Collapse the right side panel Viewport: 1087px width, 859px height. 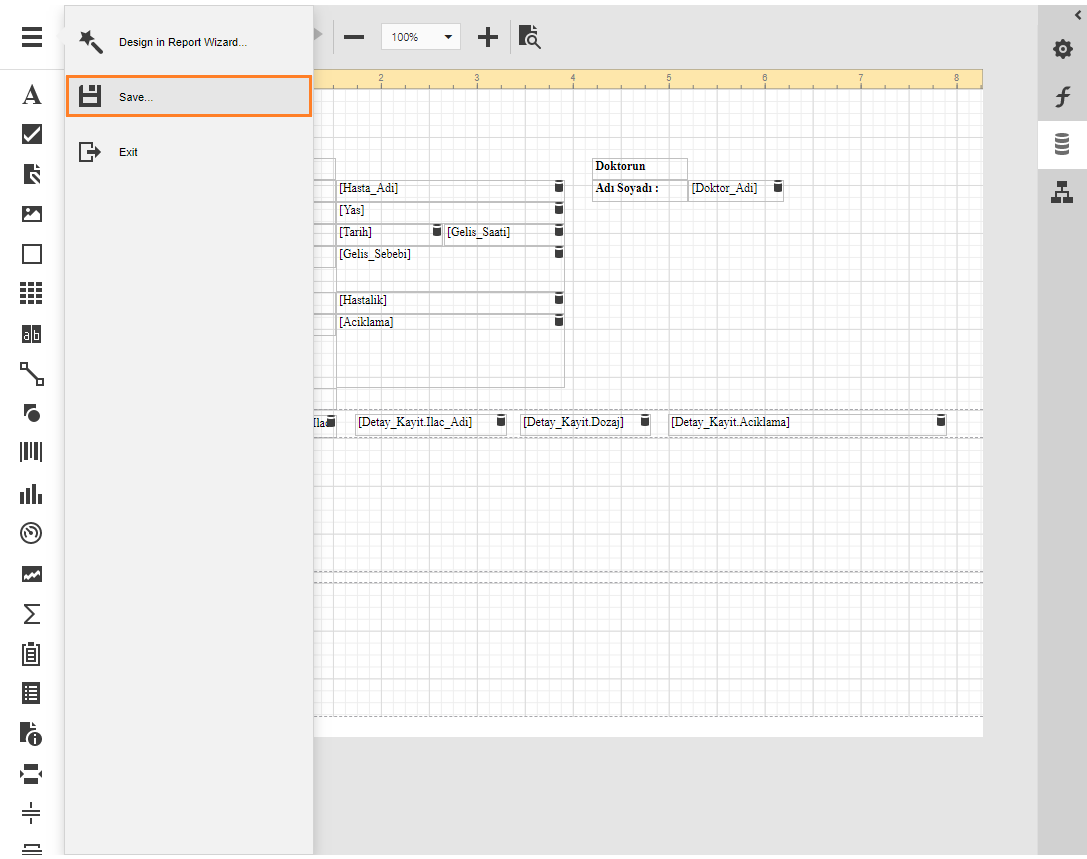click(x=1078, y=12)
